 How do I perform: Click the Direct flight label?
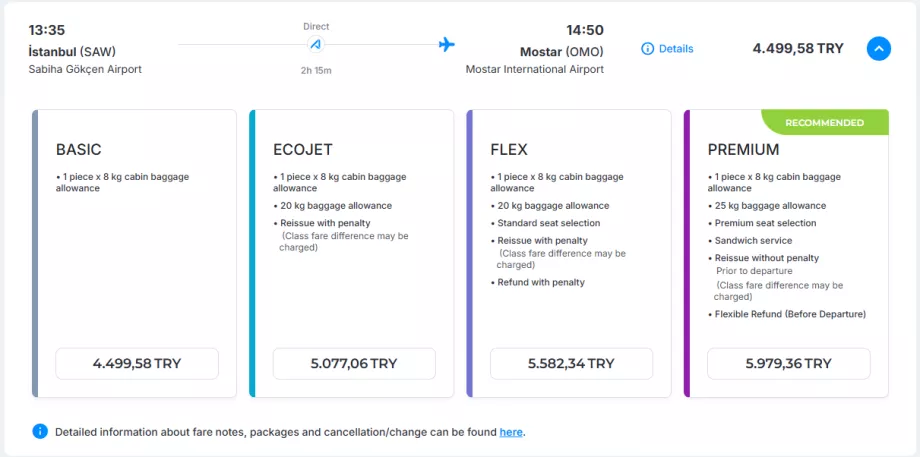click(x=316, y=26)
